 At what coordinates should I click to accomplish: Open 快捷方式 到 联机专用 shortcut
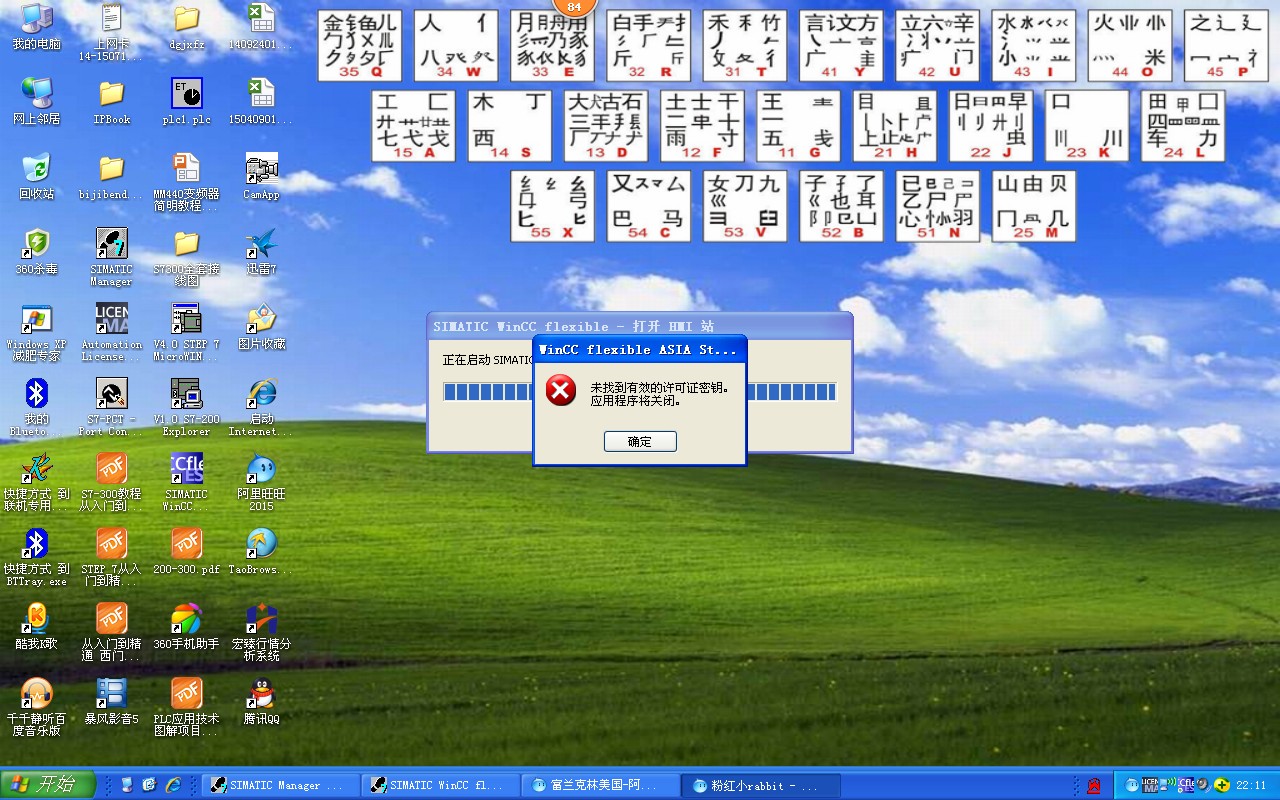coord(37,481)
